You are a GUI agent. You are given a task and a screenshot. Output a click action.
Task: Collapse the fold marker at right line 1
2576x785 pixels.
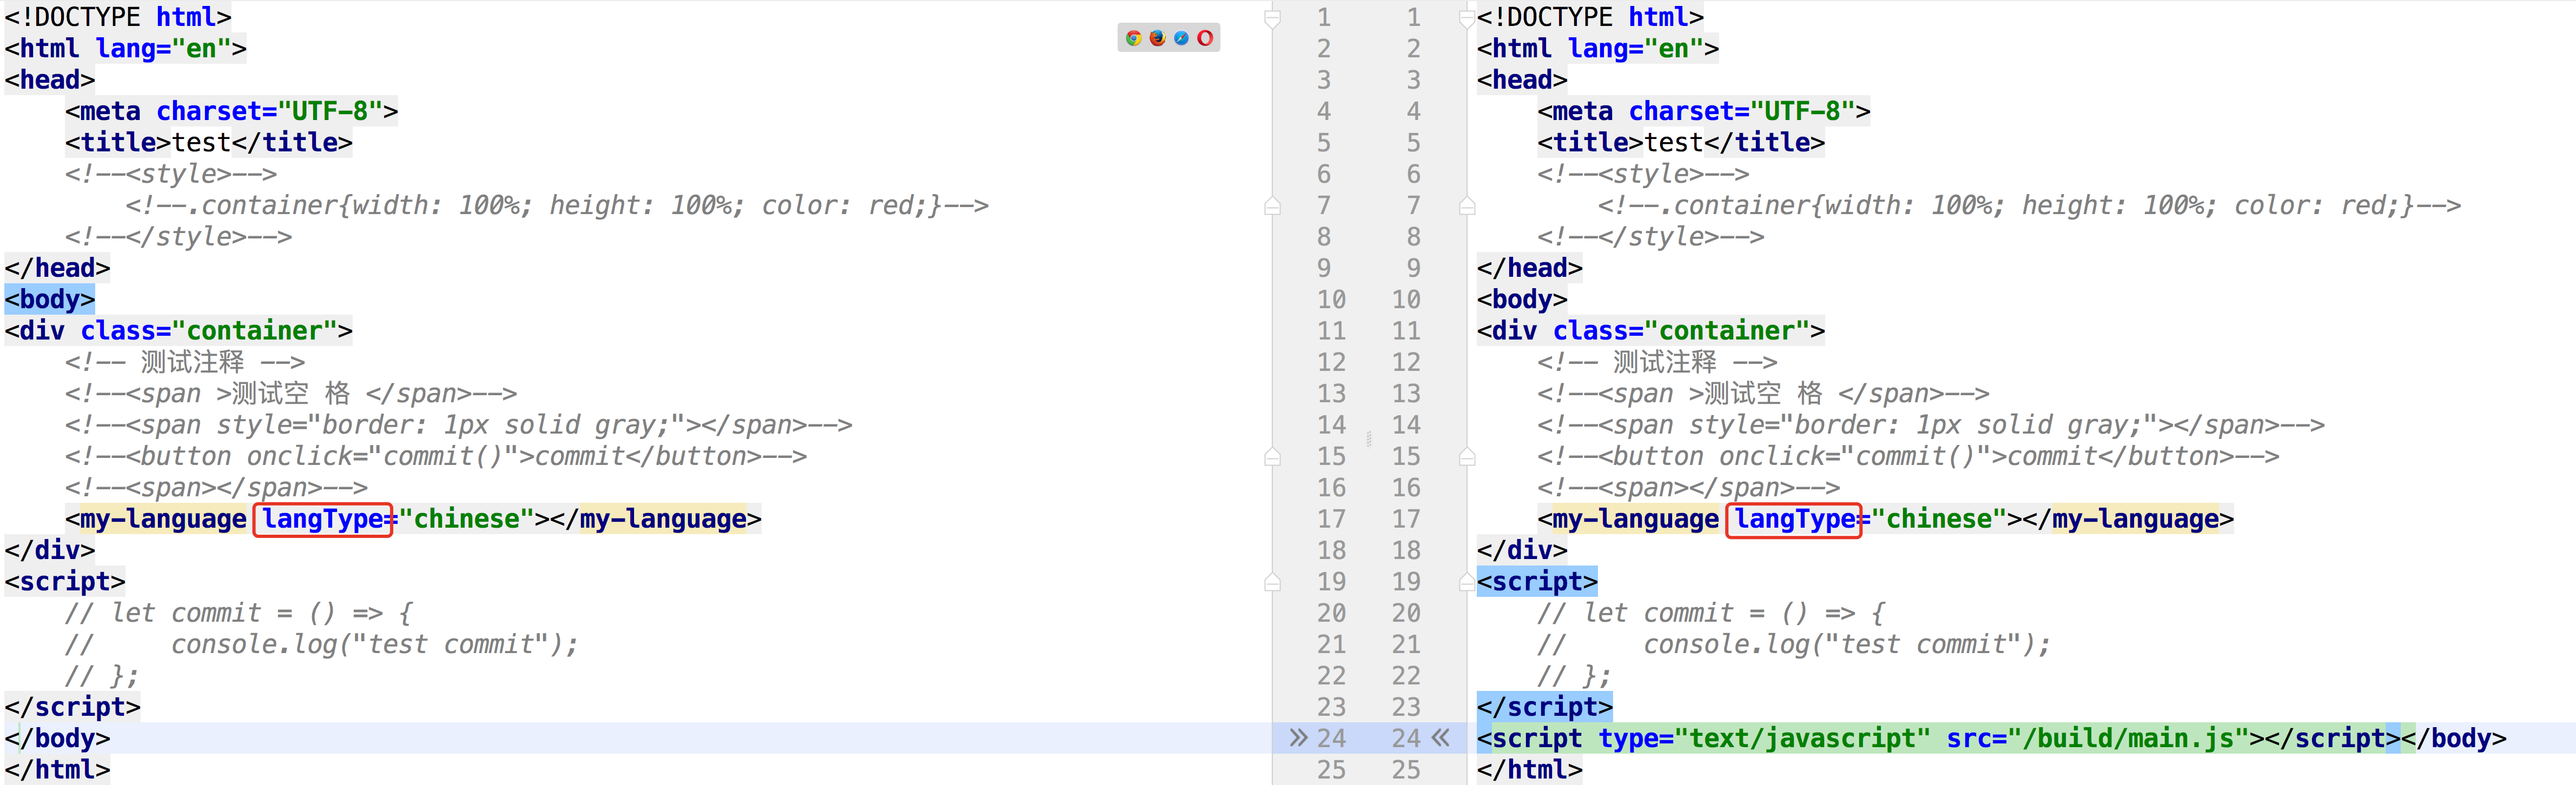tap(1467, 18)
